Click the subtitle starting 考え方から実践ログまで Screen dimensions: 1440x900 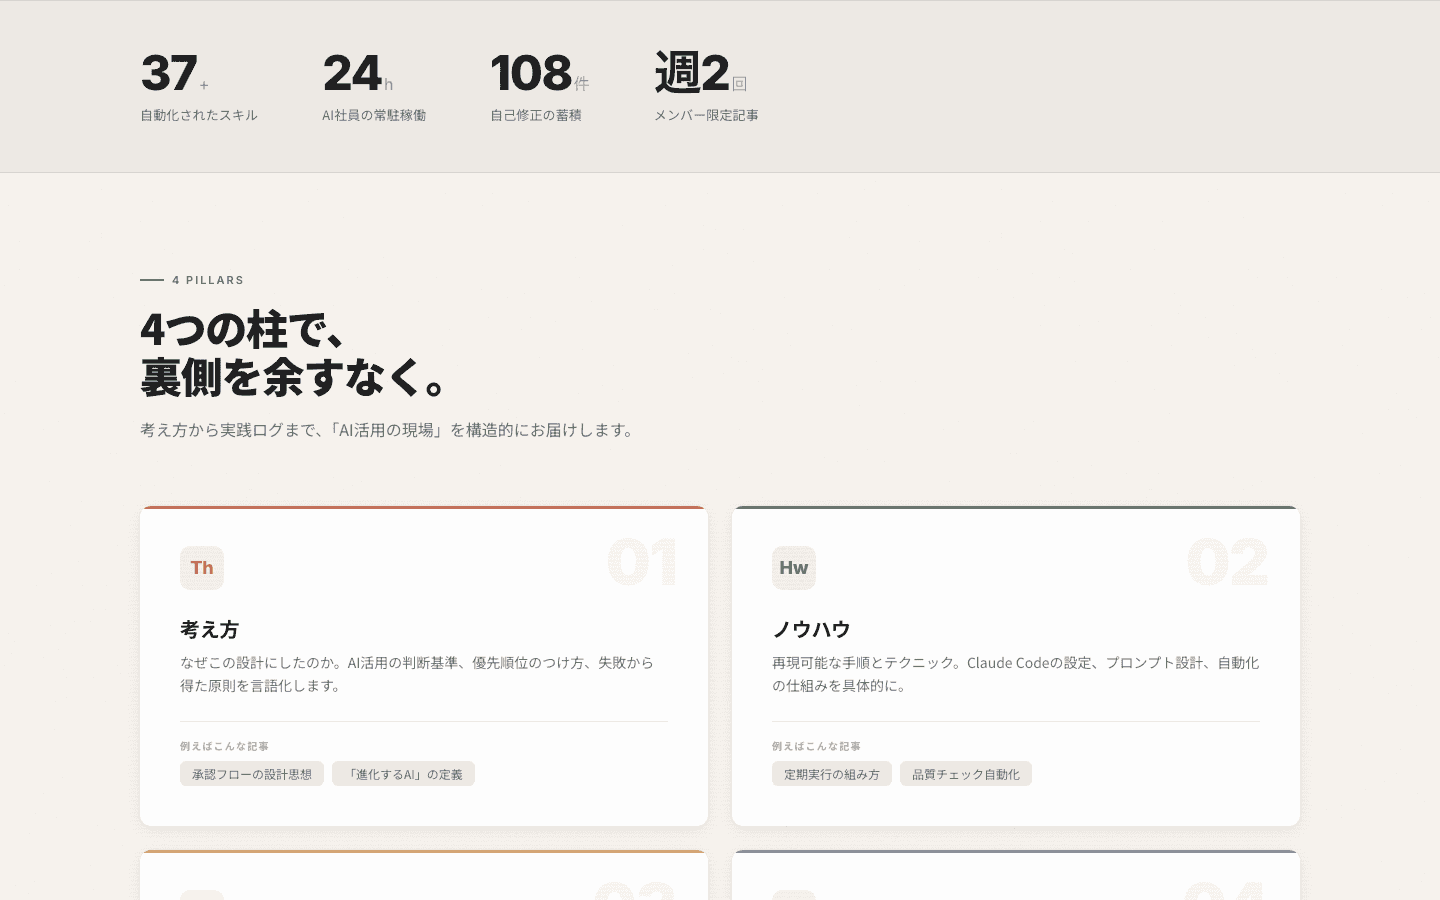tap(389, 430)
